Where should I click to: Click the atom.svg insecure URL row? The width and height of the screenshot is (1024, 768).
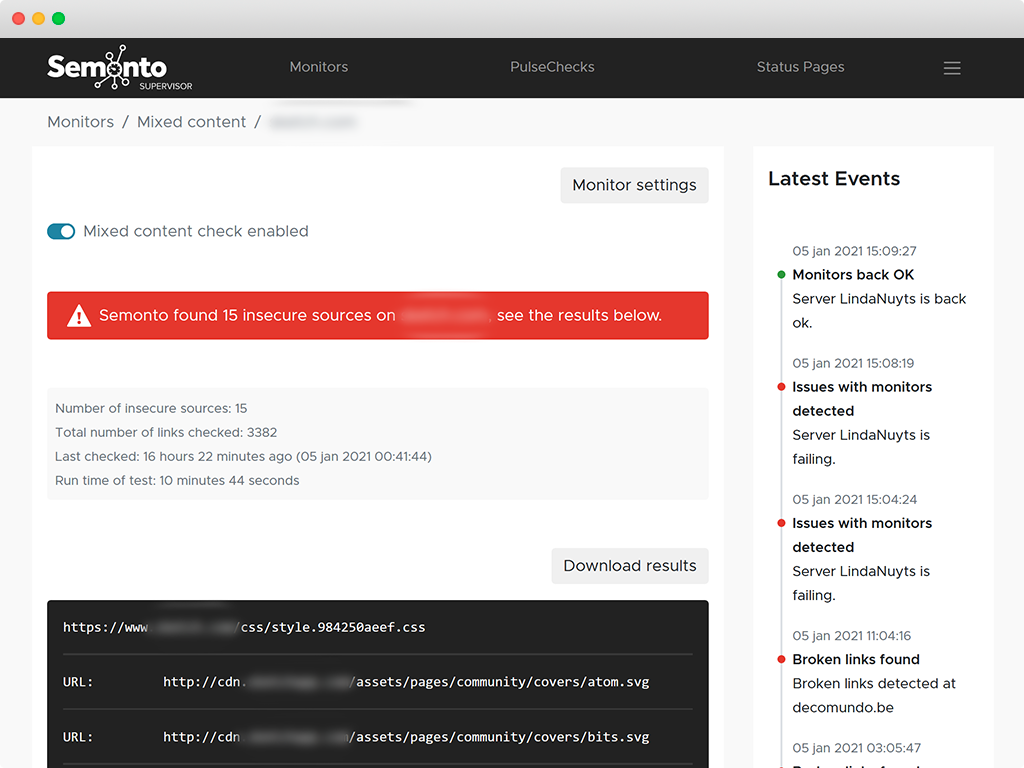click(x=406, y=682)
